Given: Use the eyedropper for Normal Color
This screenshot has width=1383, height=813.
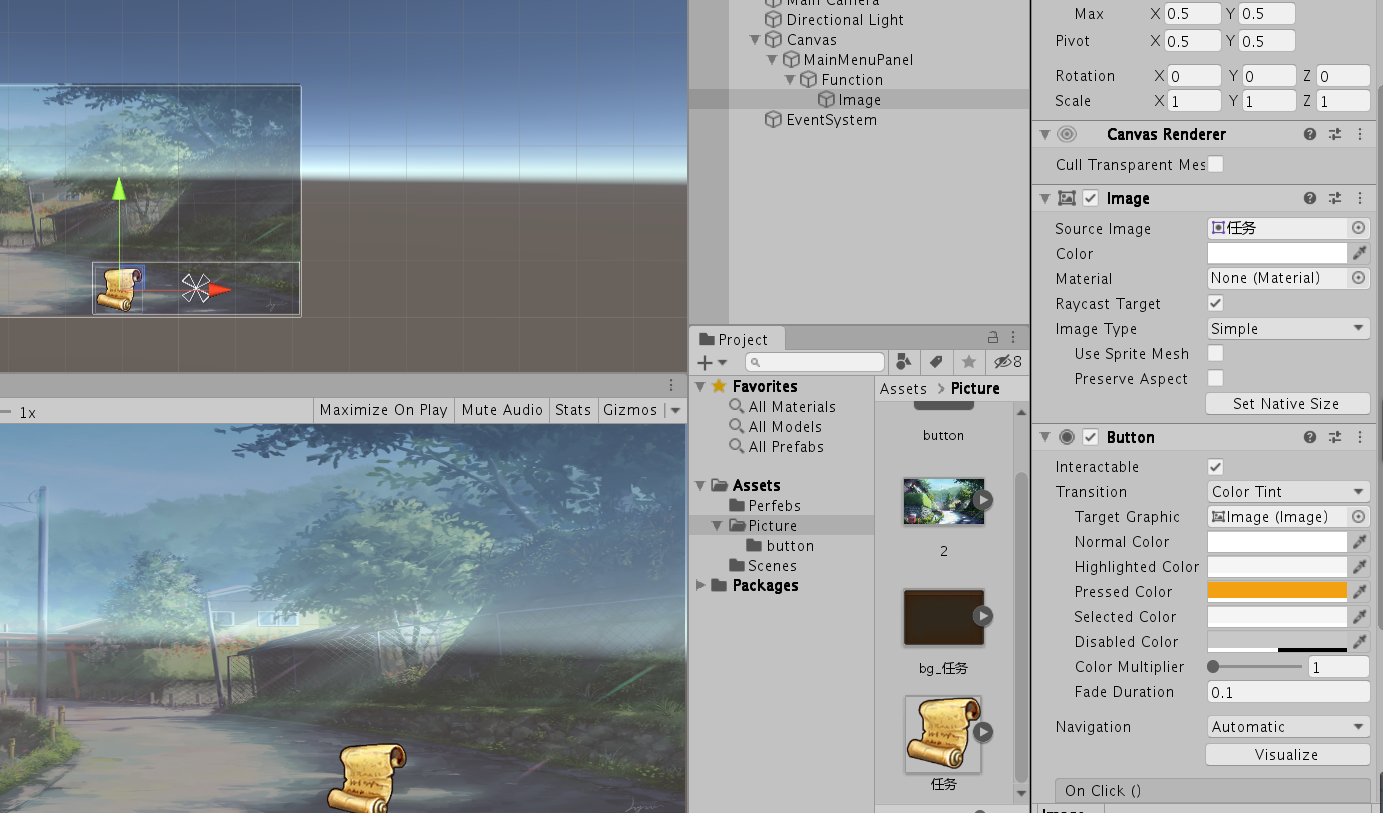Looking at the screenshot, I should point(1360,542).
